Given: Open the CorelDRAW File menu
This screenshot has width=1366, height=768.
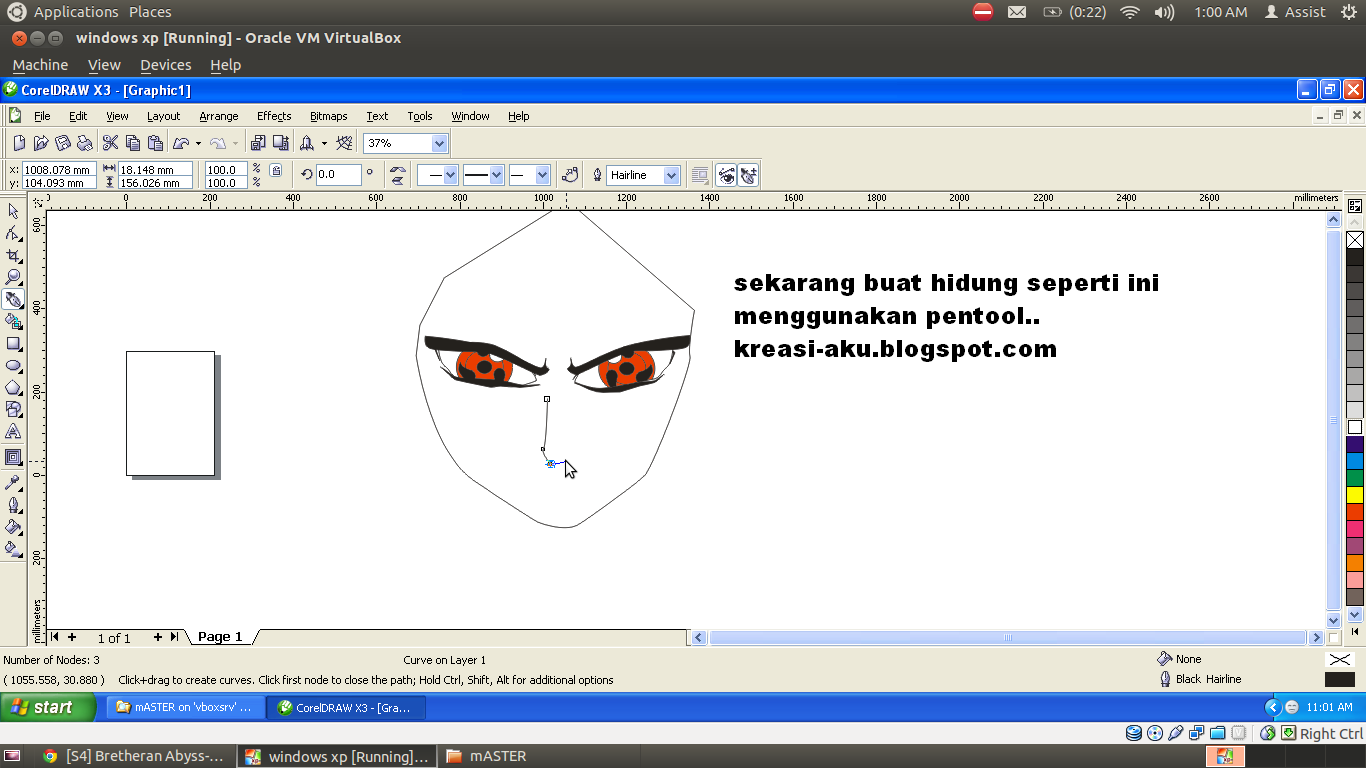Looking at the screenshot, I should (x=42, y=116).
